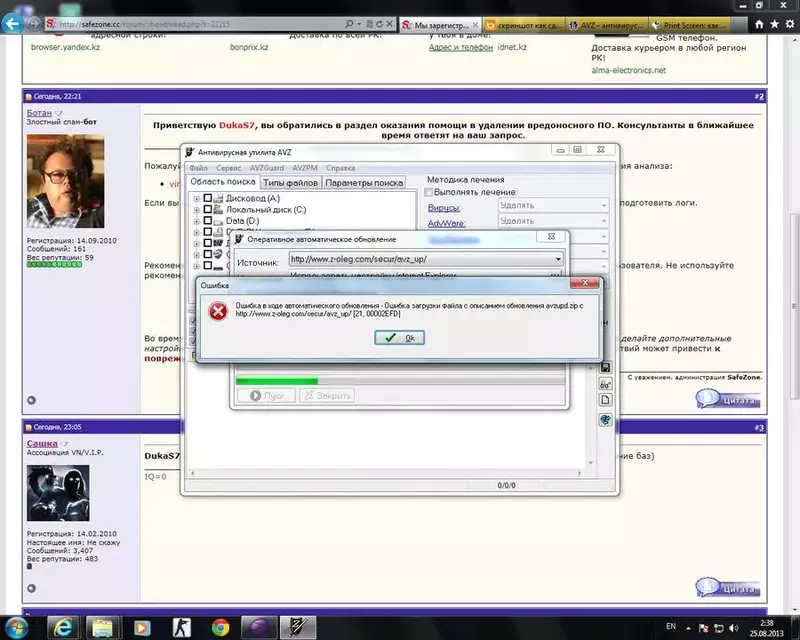Click the save log floppy icon in AVZ
The image size is (800, 640).
[605, 367]
